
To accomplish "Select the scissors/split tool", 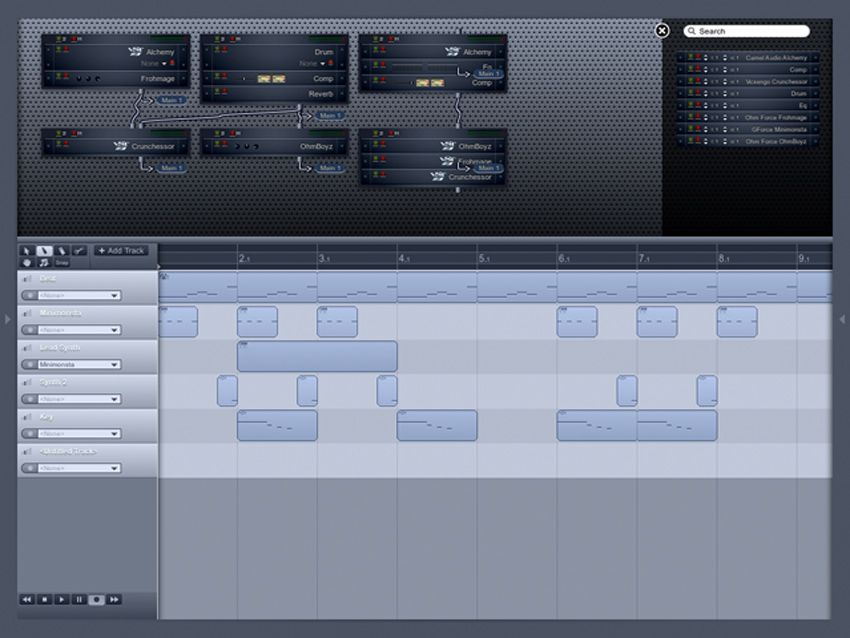I will point(80,250).
